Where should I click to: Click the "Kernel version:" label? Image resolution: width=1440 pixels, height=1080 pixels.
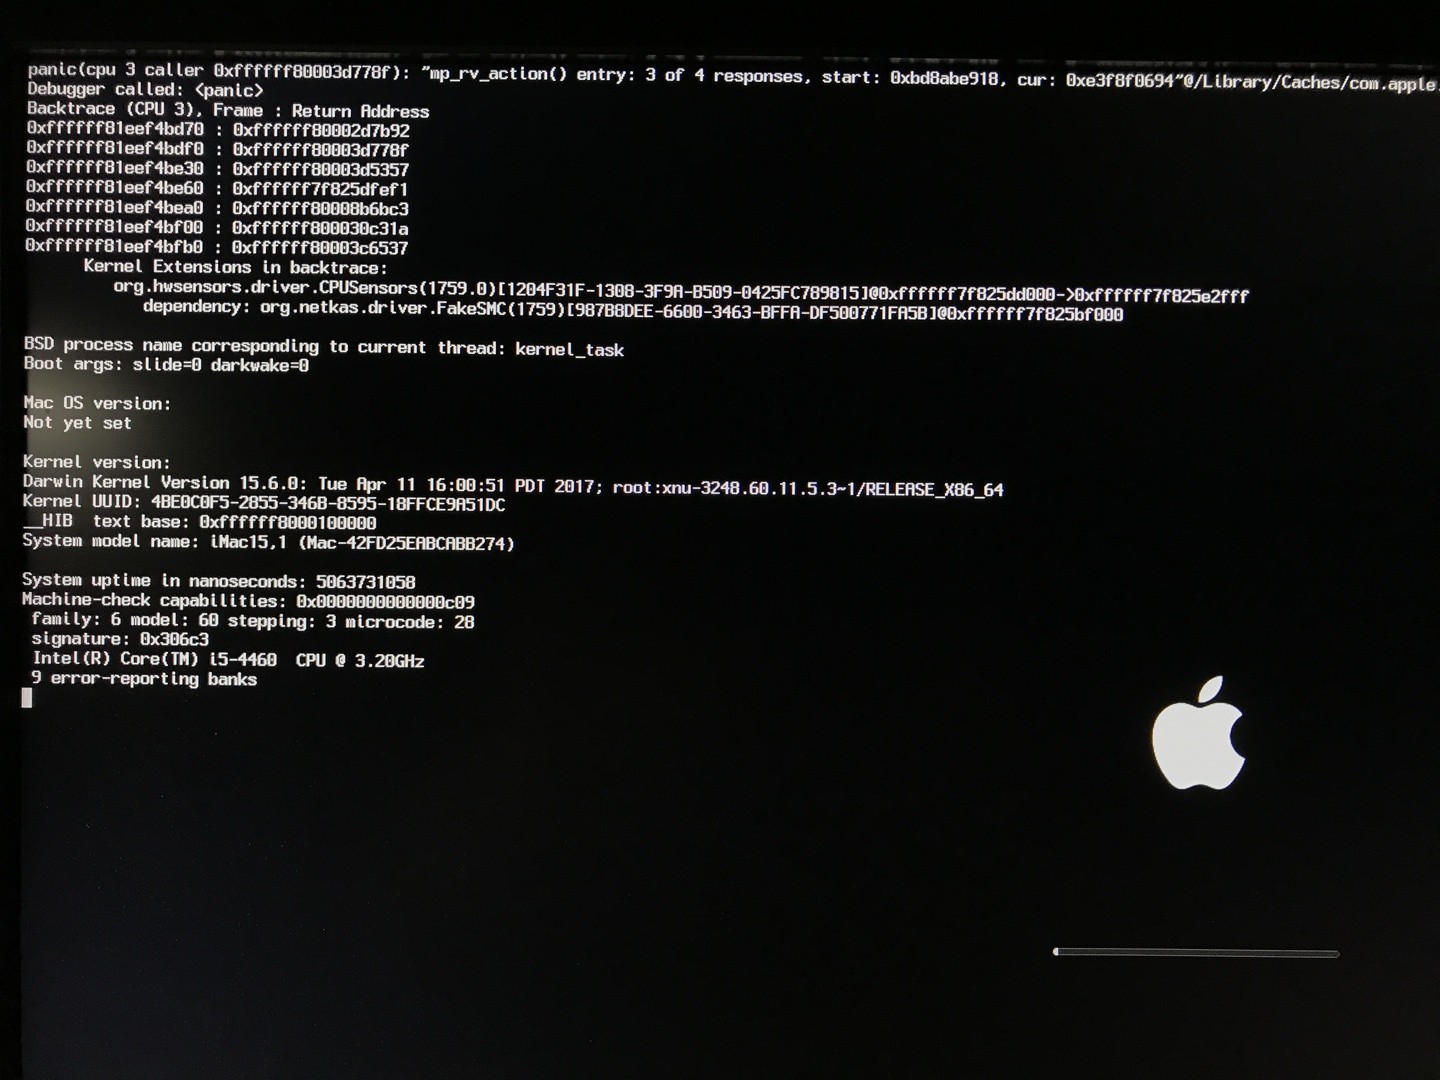[x=97, y=462]
